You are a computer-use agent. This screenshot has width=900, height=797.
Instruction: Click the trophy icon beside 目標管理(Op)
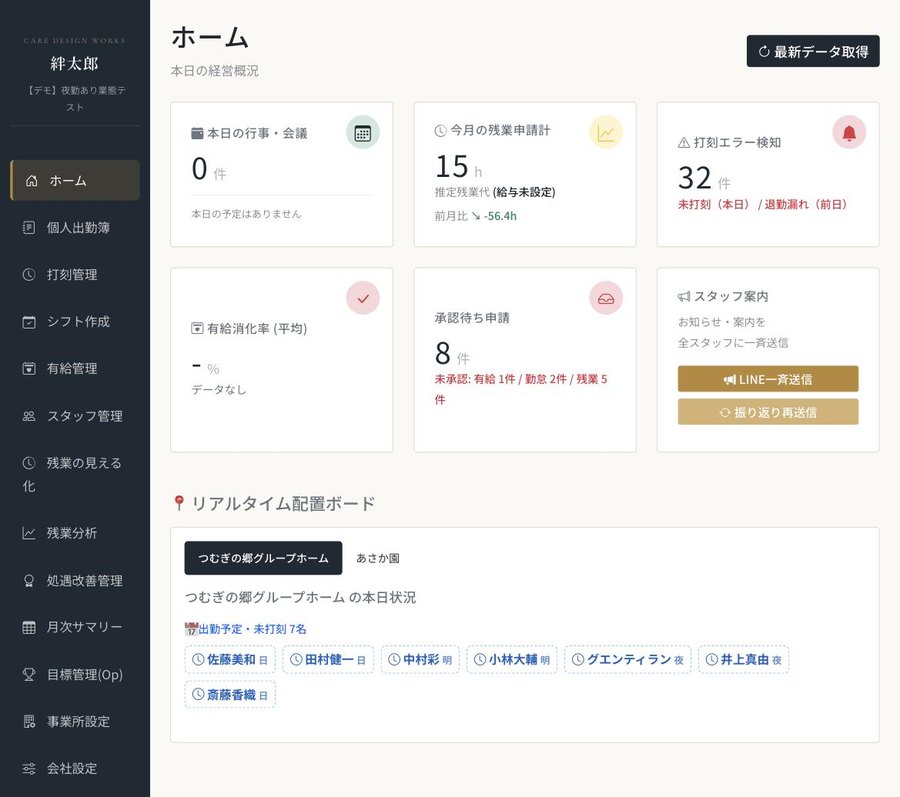pos(29,675)
